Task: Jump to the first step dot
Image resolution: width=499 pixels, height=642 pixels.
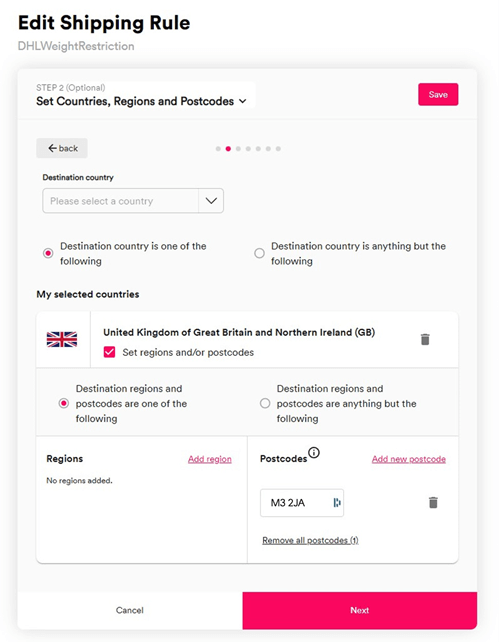Action: tap(218, 149)
